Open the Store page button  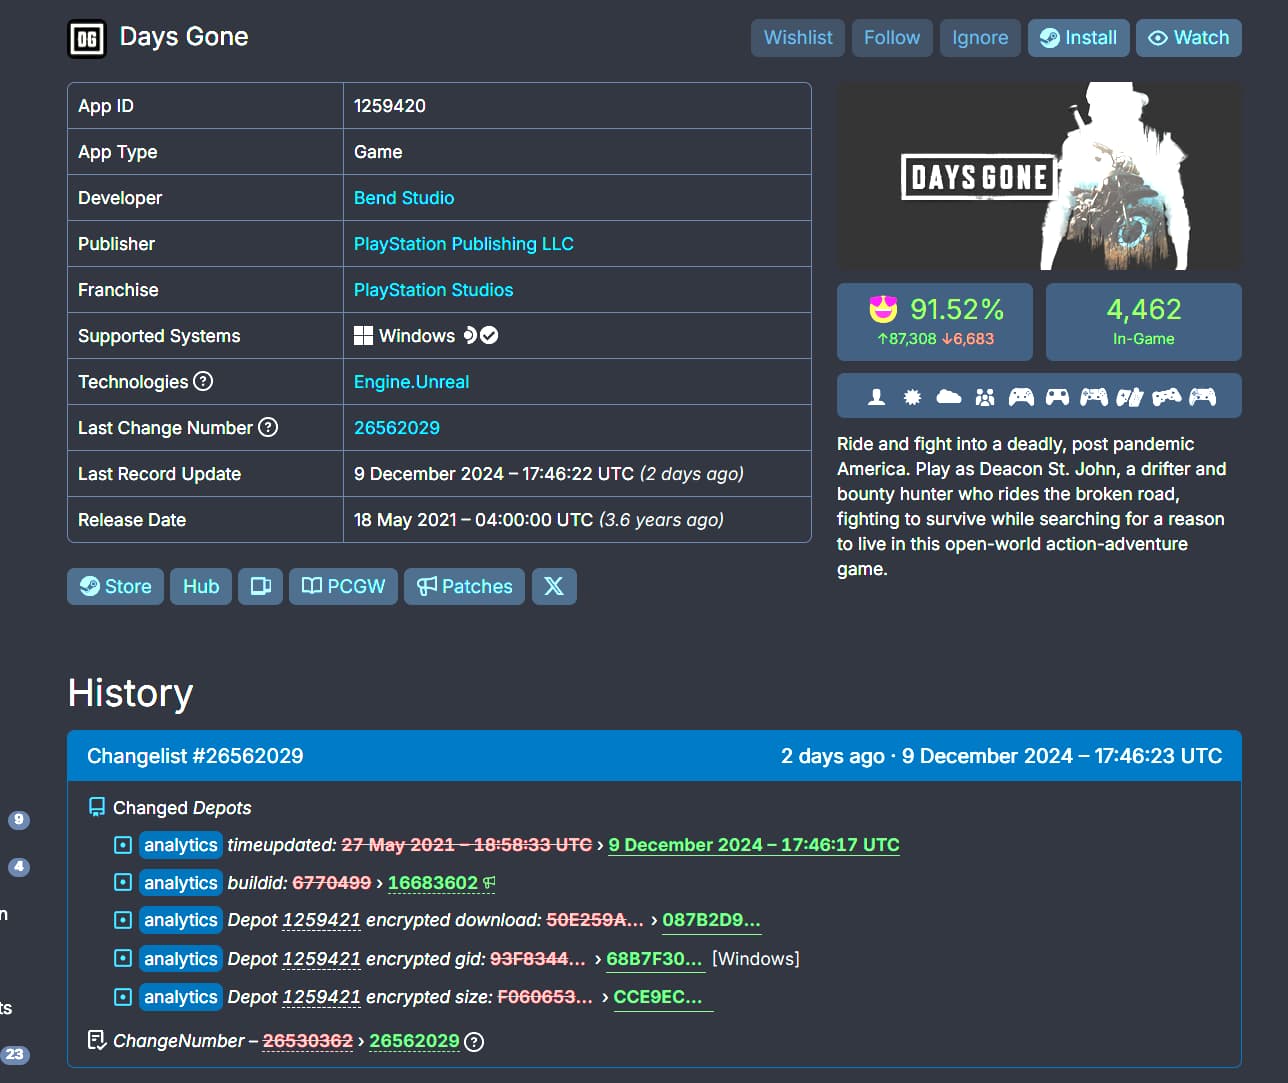tap(115, 586)
